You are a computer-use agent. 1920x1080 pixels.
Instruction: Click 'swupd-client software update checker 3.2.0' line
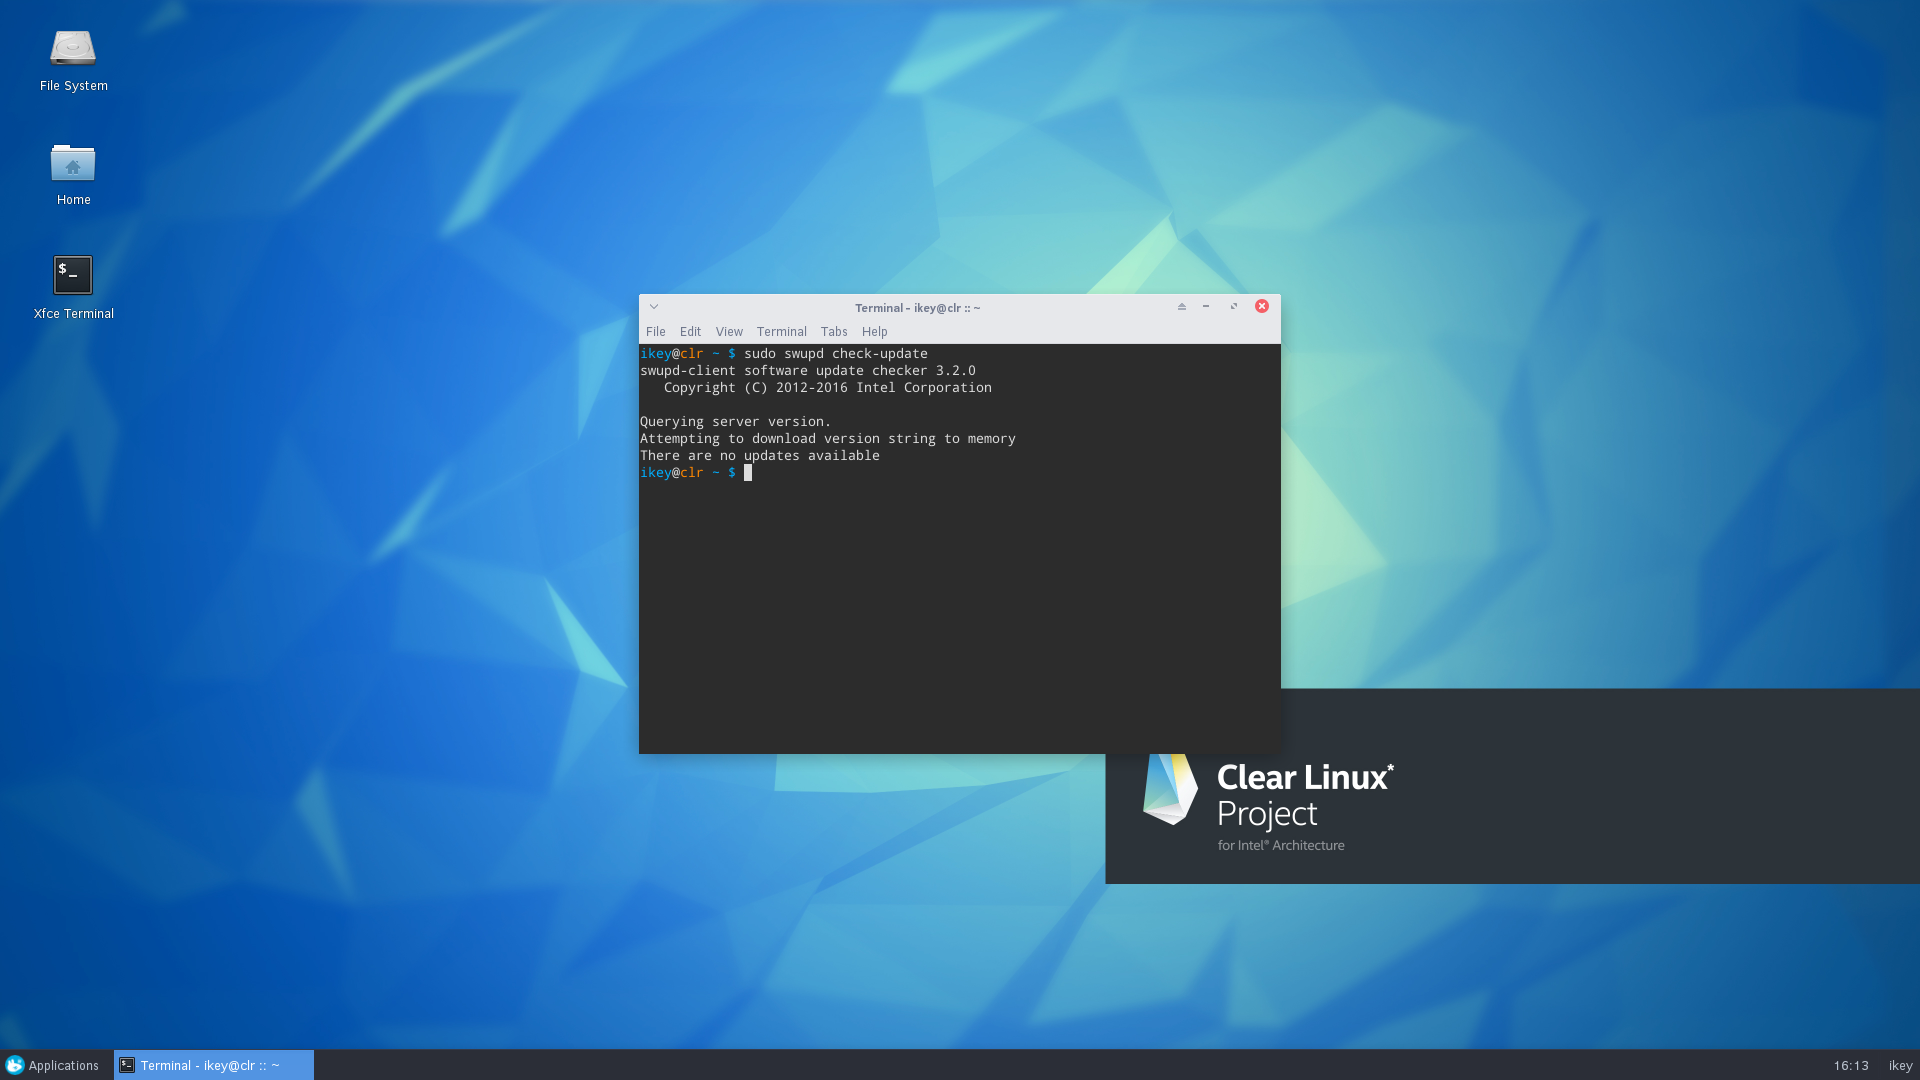(808, 371)
